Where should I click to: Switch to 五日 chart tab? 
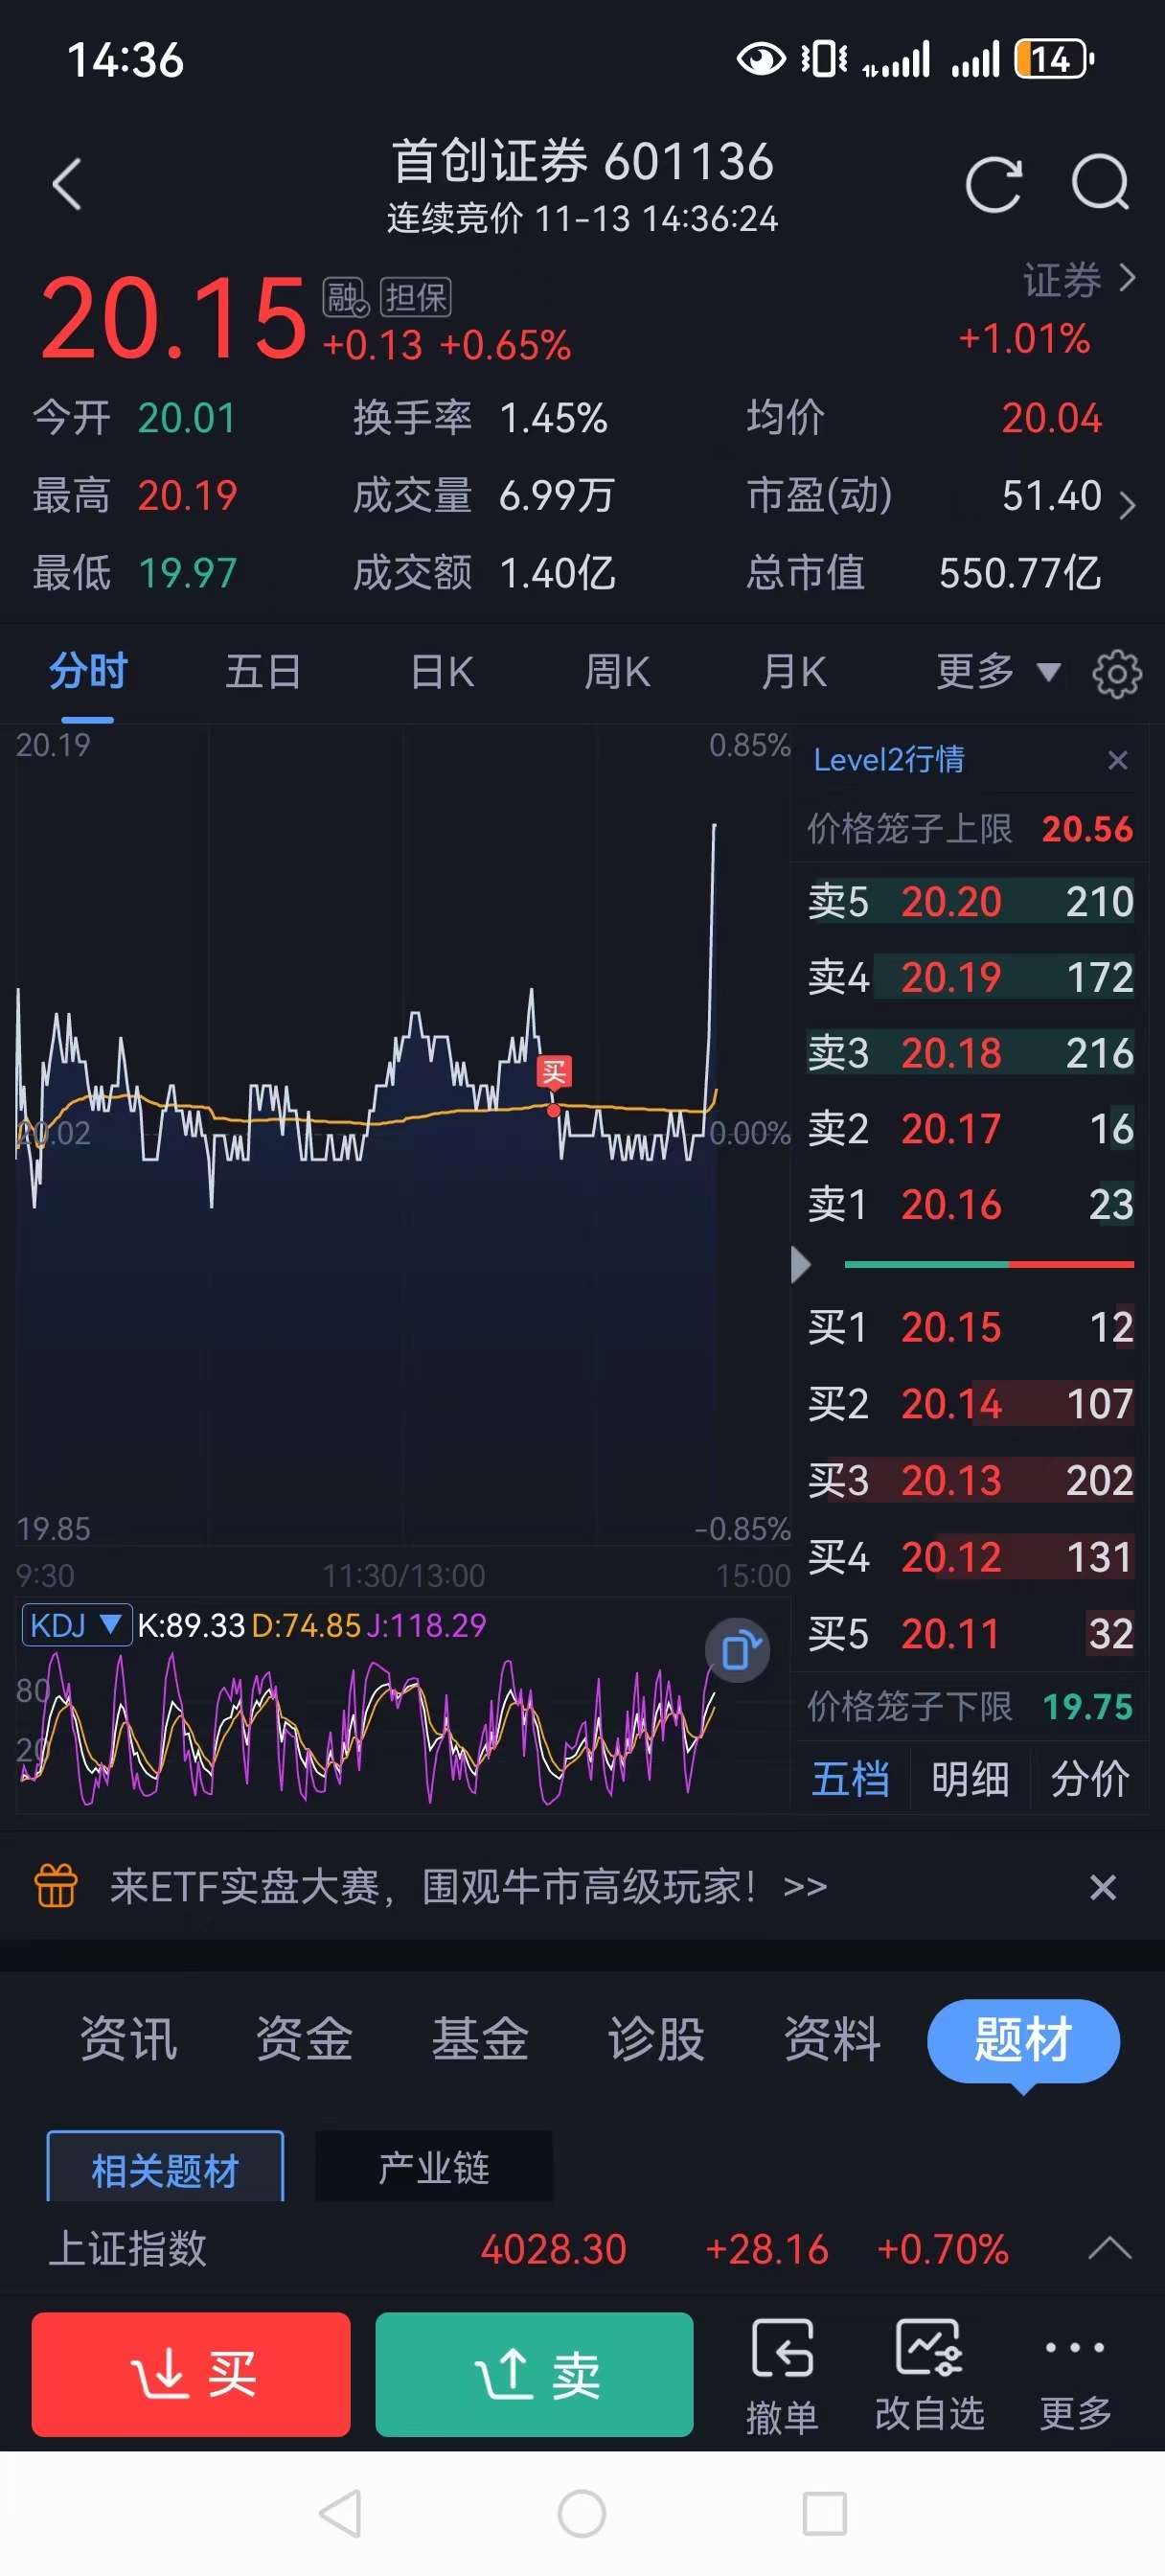click(x=264, y=671)
